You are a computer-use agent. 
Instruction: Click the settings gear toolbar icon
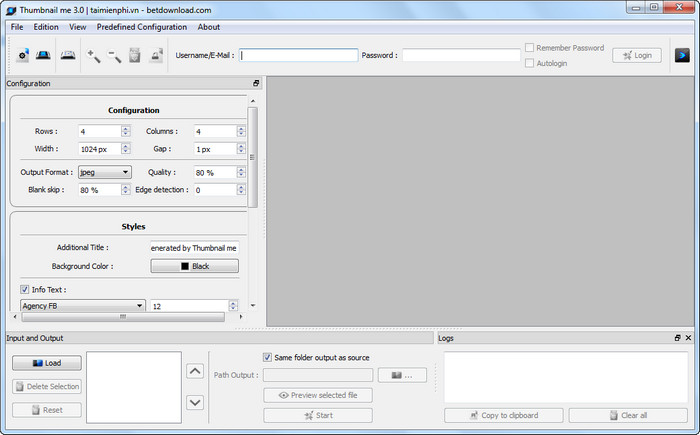tap(22, 56)
